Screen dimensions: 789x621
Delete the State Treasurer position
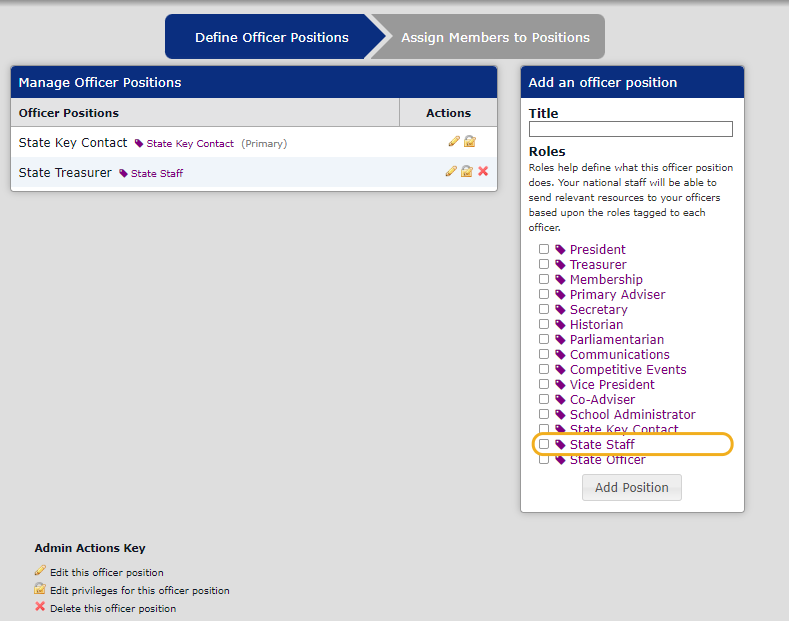pyautogui.click(x=483, y=171)
